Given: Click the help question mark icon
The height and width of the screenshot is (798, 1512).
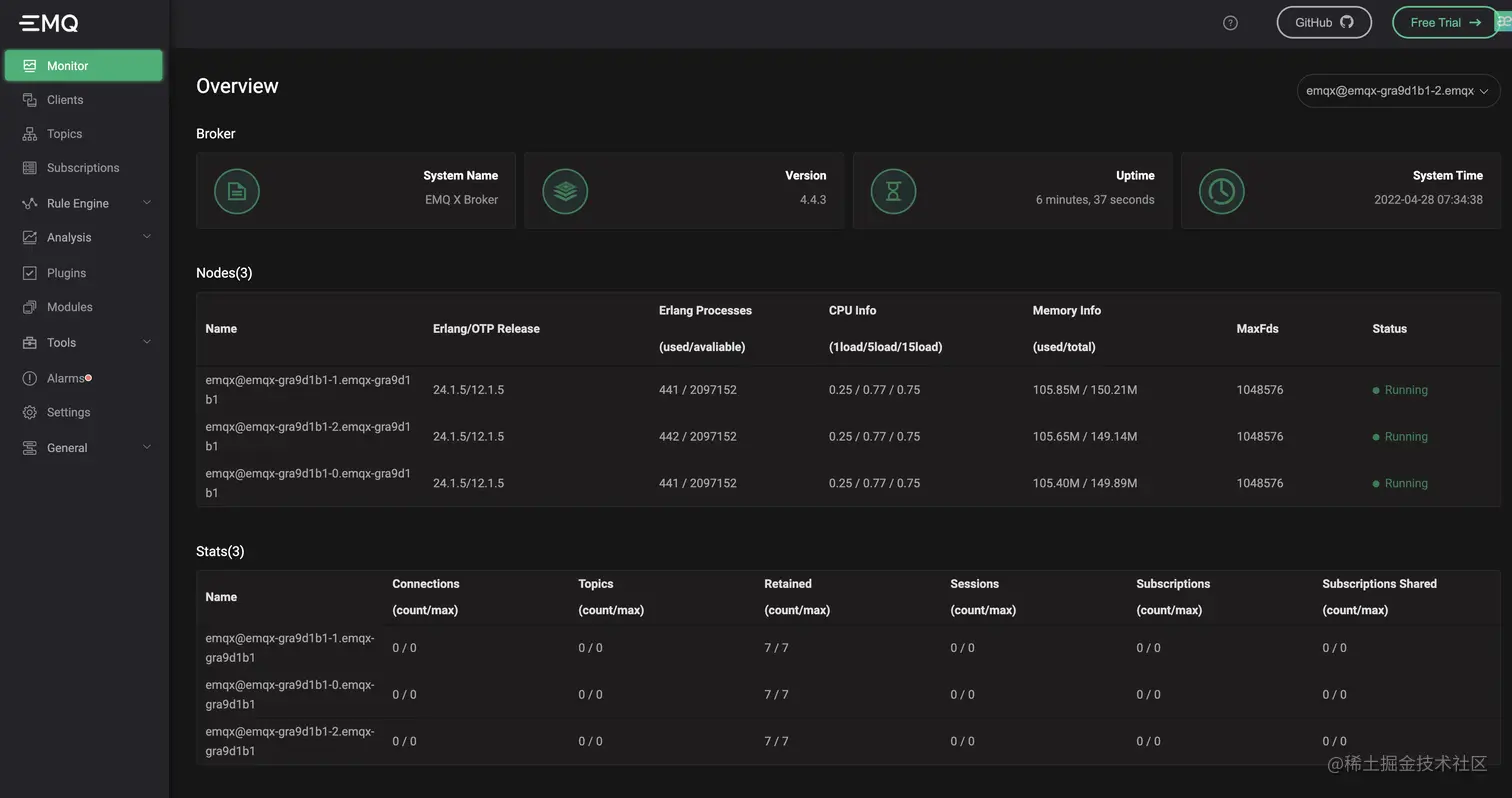Looking at the screenshot, I should 1230,23.
